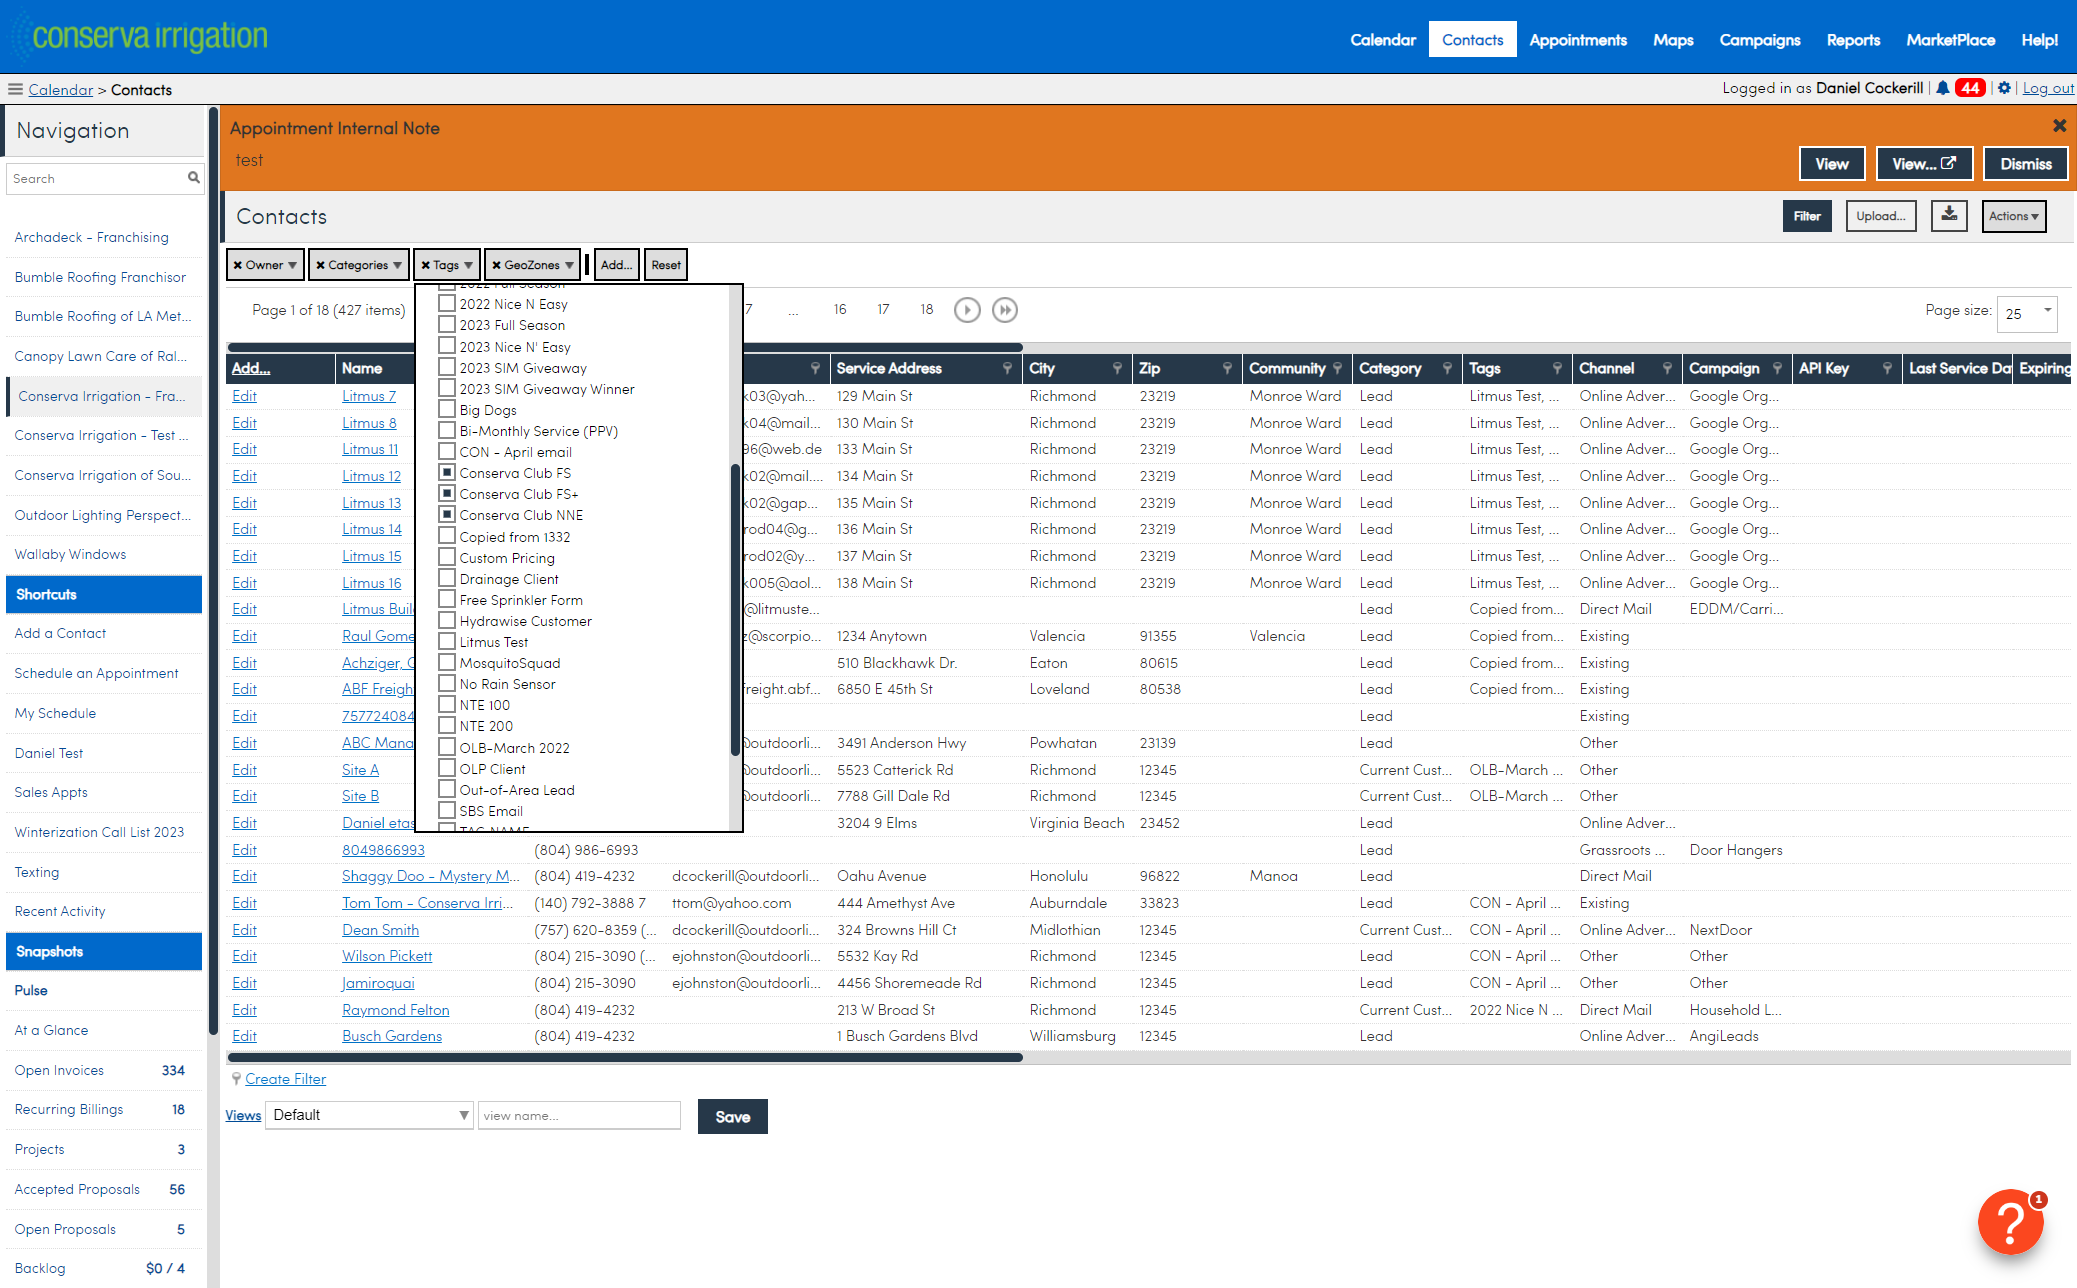Click filter icon on API Key column

[x=1887, y=368]
